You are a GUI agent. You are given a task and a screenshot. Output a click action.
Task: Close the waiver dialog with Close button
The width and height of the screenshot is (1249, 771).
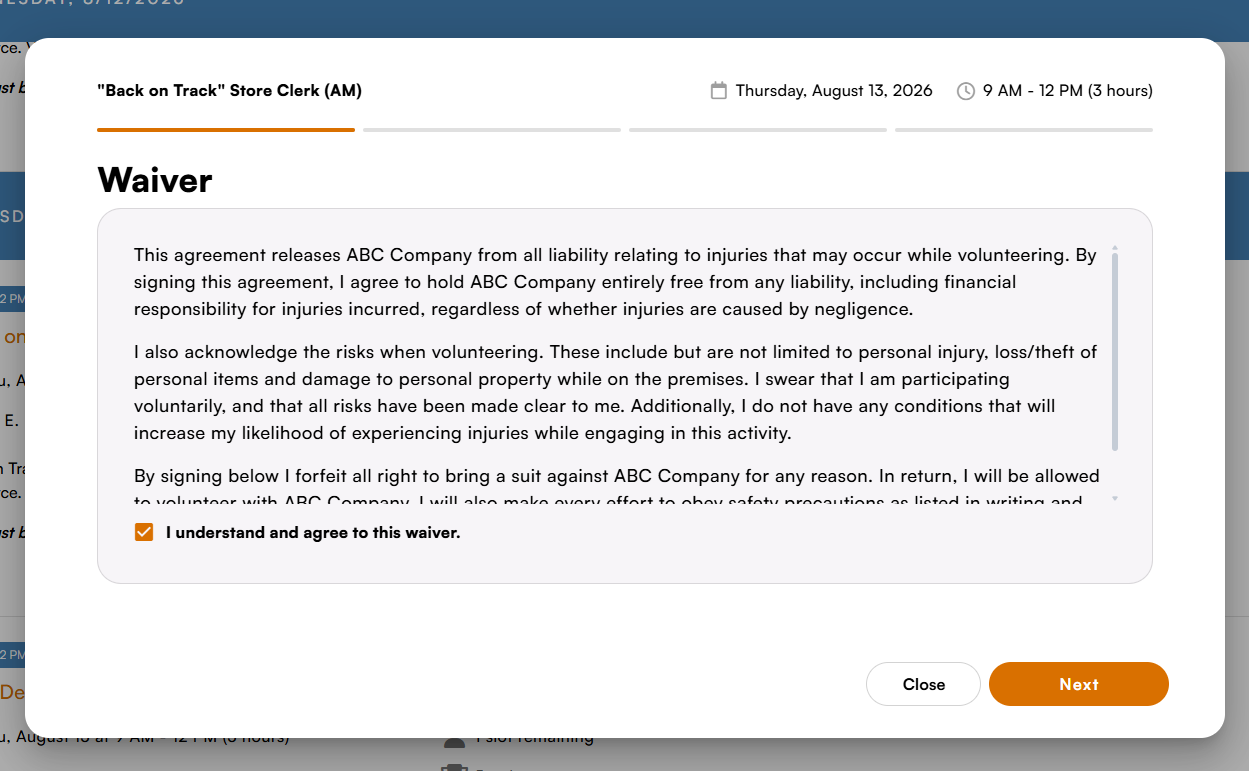923,684
